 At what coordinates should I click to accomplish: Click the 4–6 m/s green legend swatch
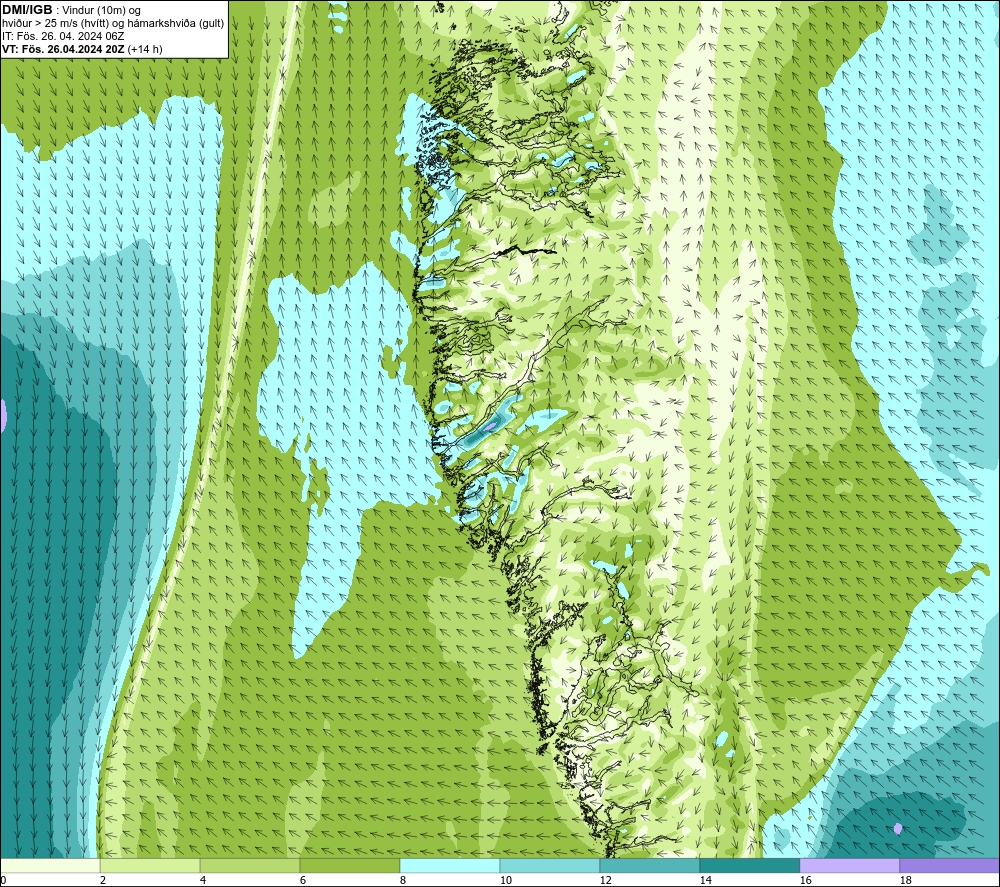click(x=250, y=865)
